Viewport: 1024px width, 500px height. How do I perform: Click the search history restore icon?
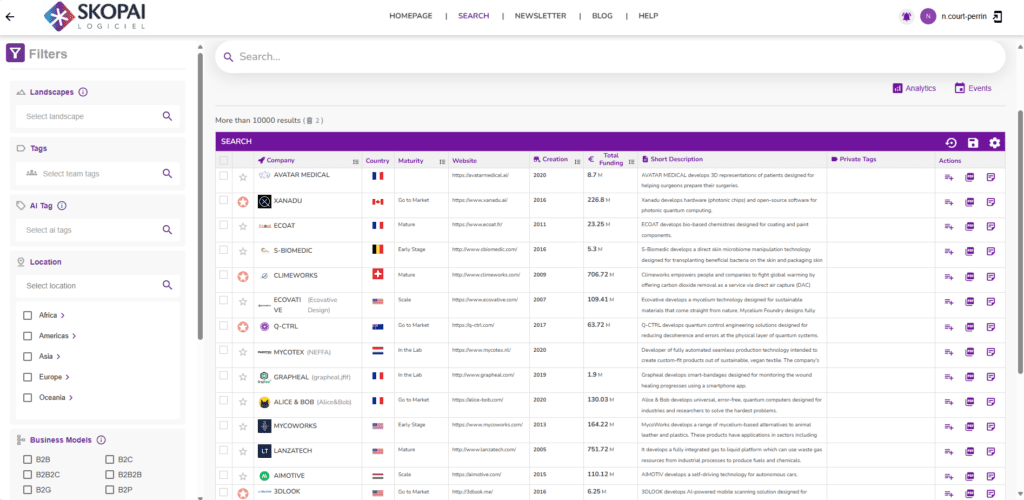(x=951, y=143)
